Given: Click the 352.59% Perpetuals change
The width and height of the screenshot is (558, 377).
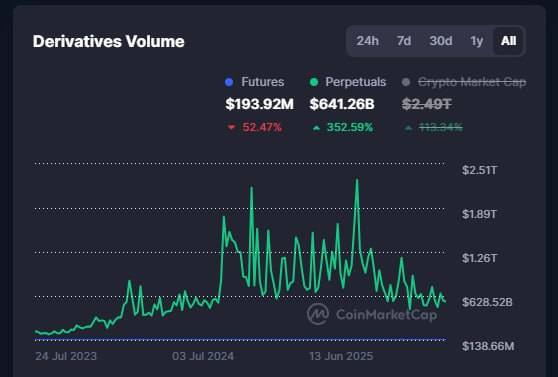Looking at the screenshot, I should click(x=350, y=127).
